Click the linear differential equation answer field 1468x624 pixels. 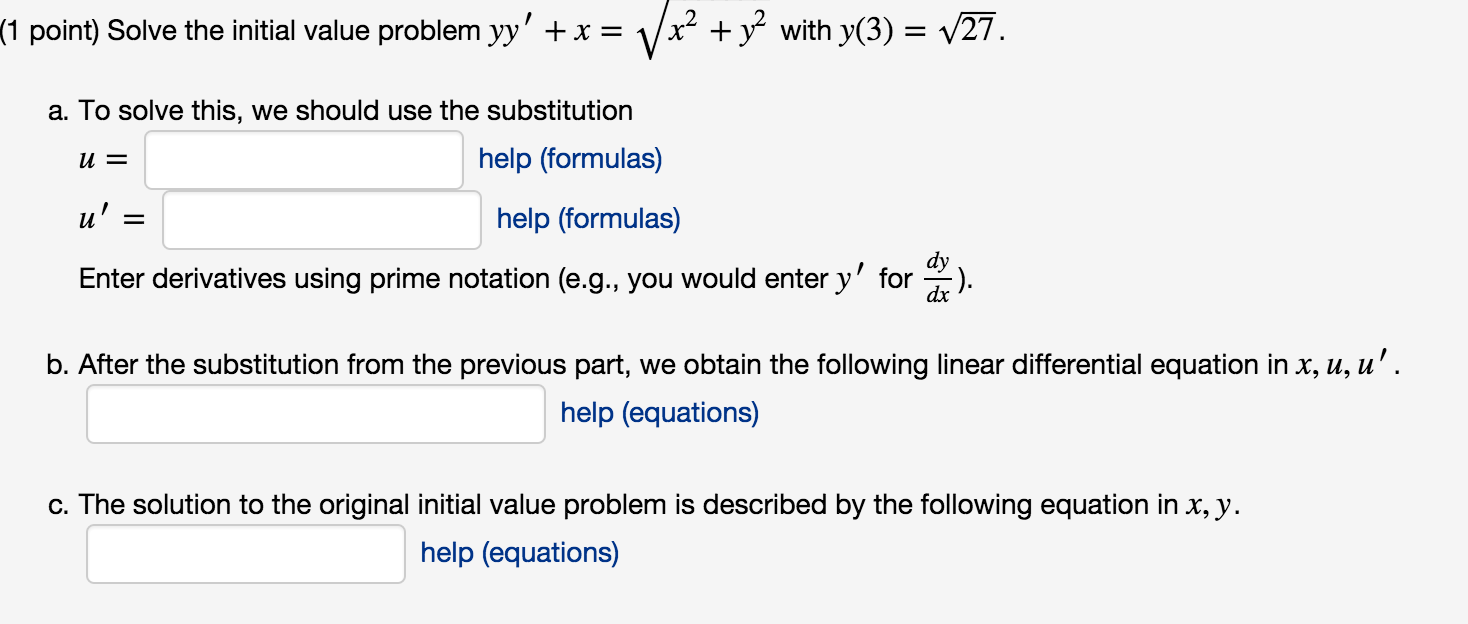(x=315, y=412)
